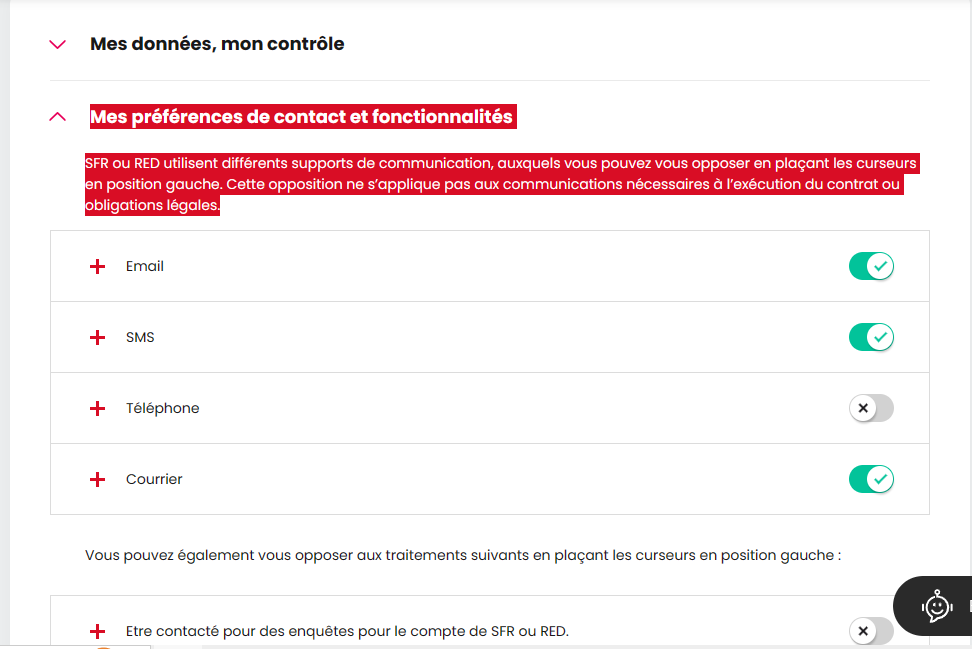Screen dimensions: 972x649
Task: Click the Email row label
Action: pos(145,267)
